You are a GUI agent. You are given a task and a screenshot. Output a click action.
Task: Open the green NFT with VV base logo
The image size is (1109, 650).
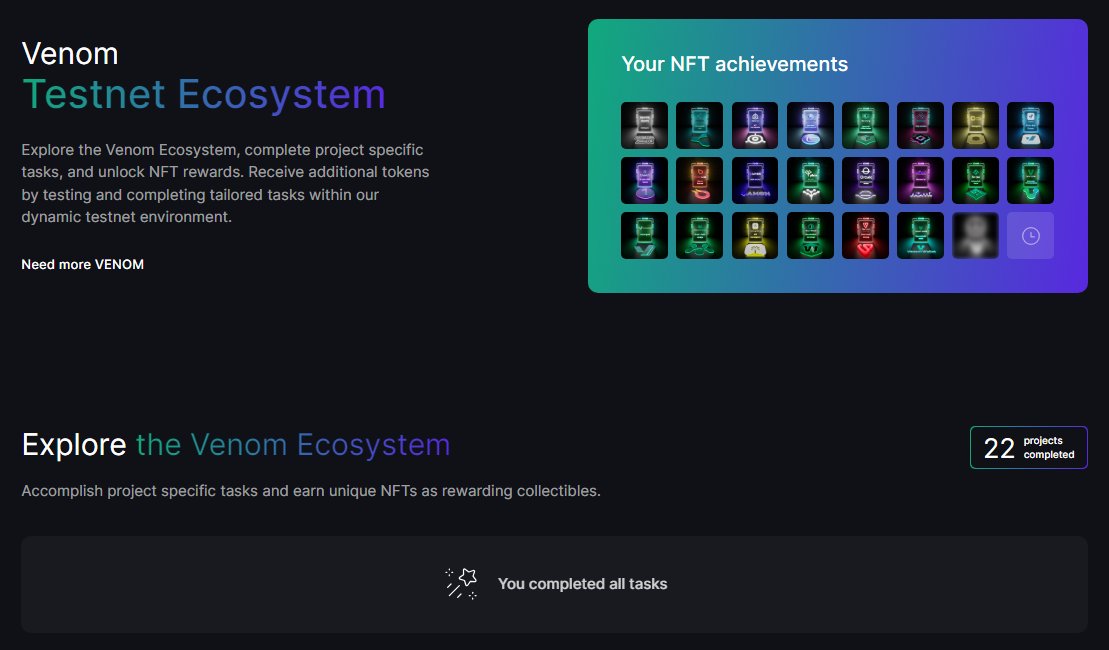click(810, 236)
